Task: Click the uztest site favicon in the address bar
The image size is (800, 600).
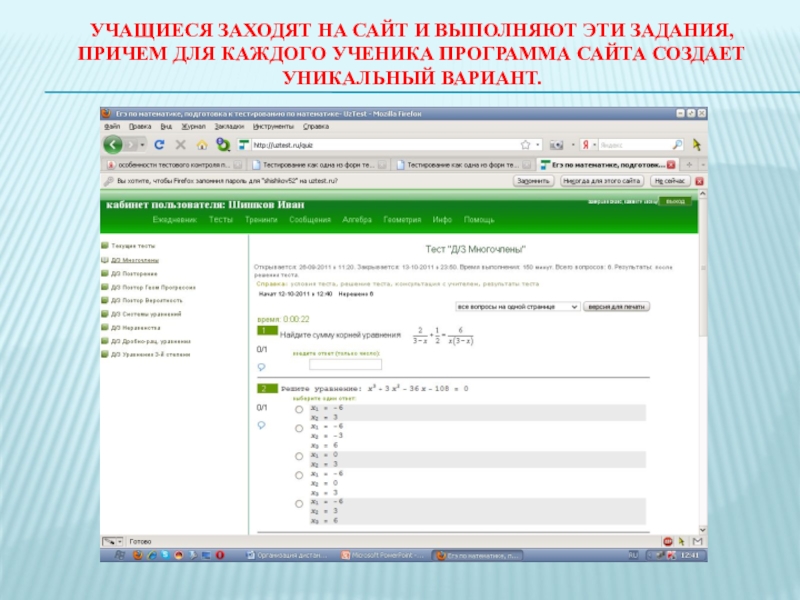Action: 244,145
